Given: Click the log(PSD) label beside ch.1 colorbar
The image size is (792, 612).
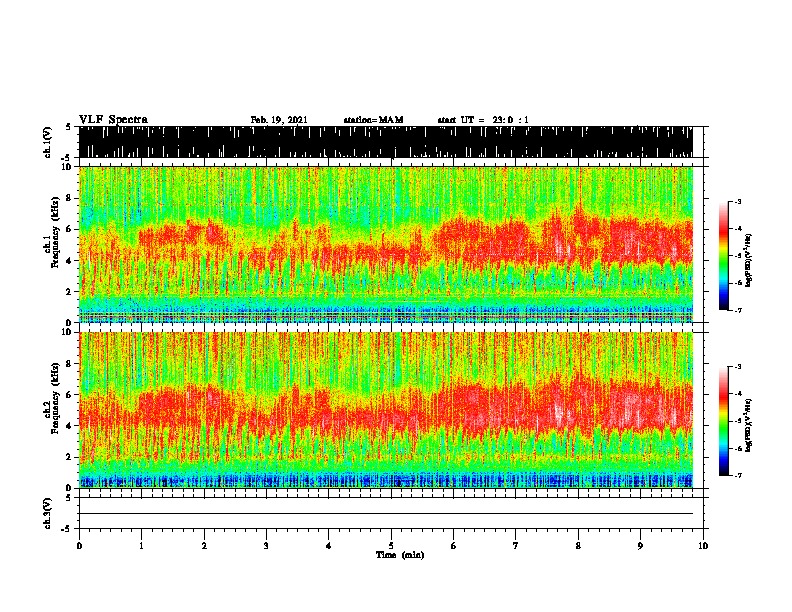Looking at the screenshot, I should click(x=748, y=261).
